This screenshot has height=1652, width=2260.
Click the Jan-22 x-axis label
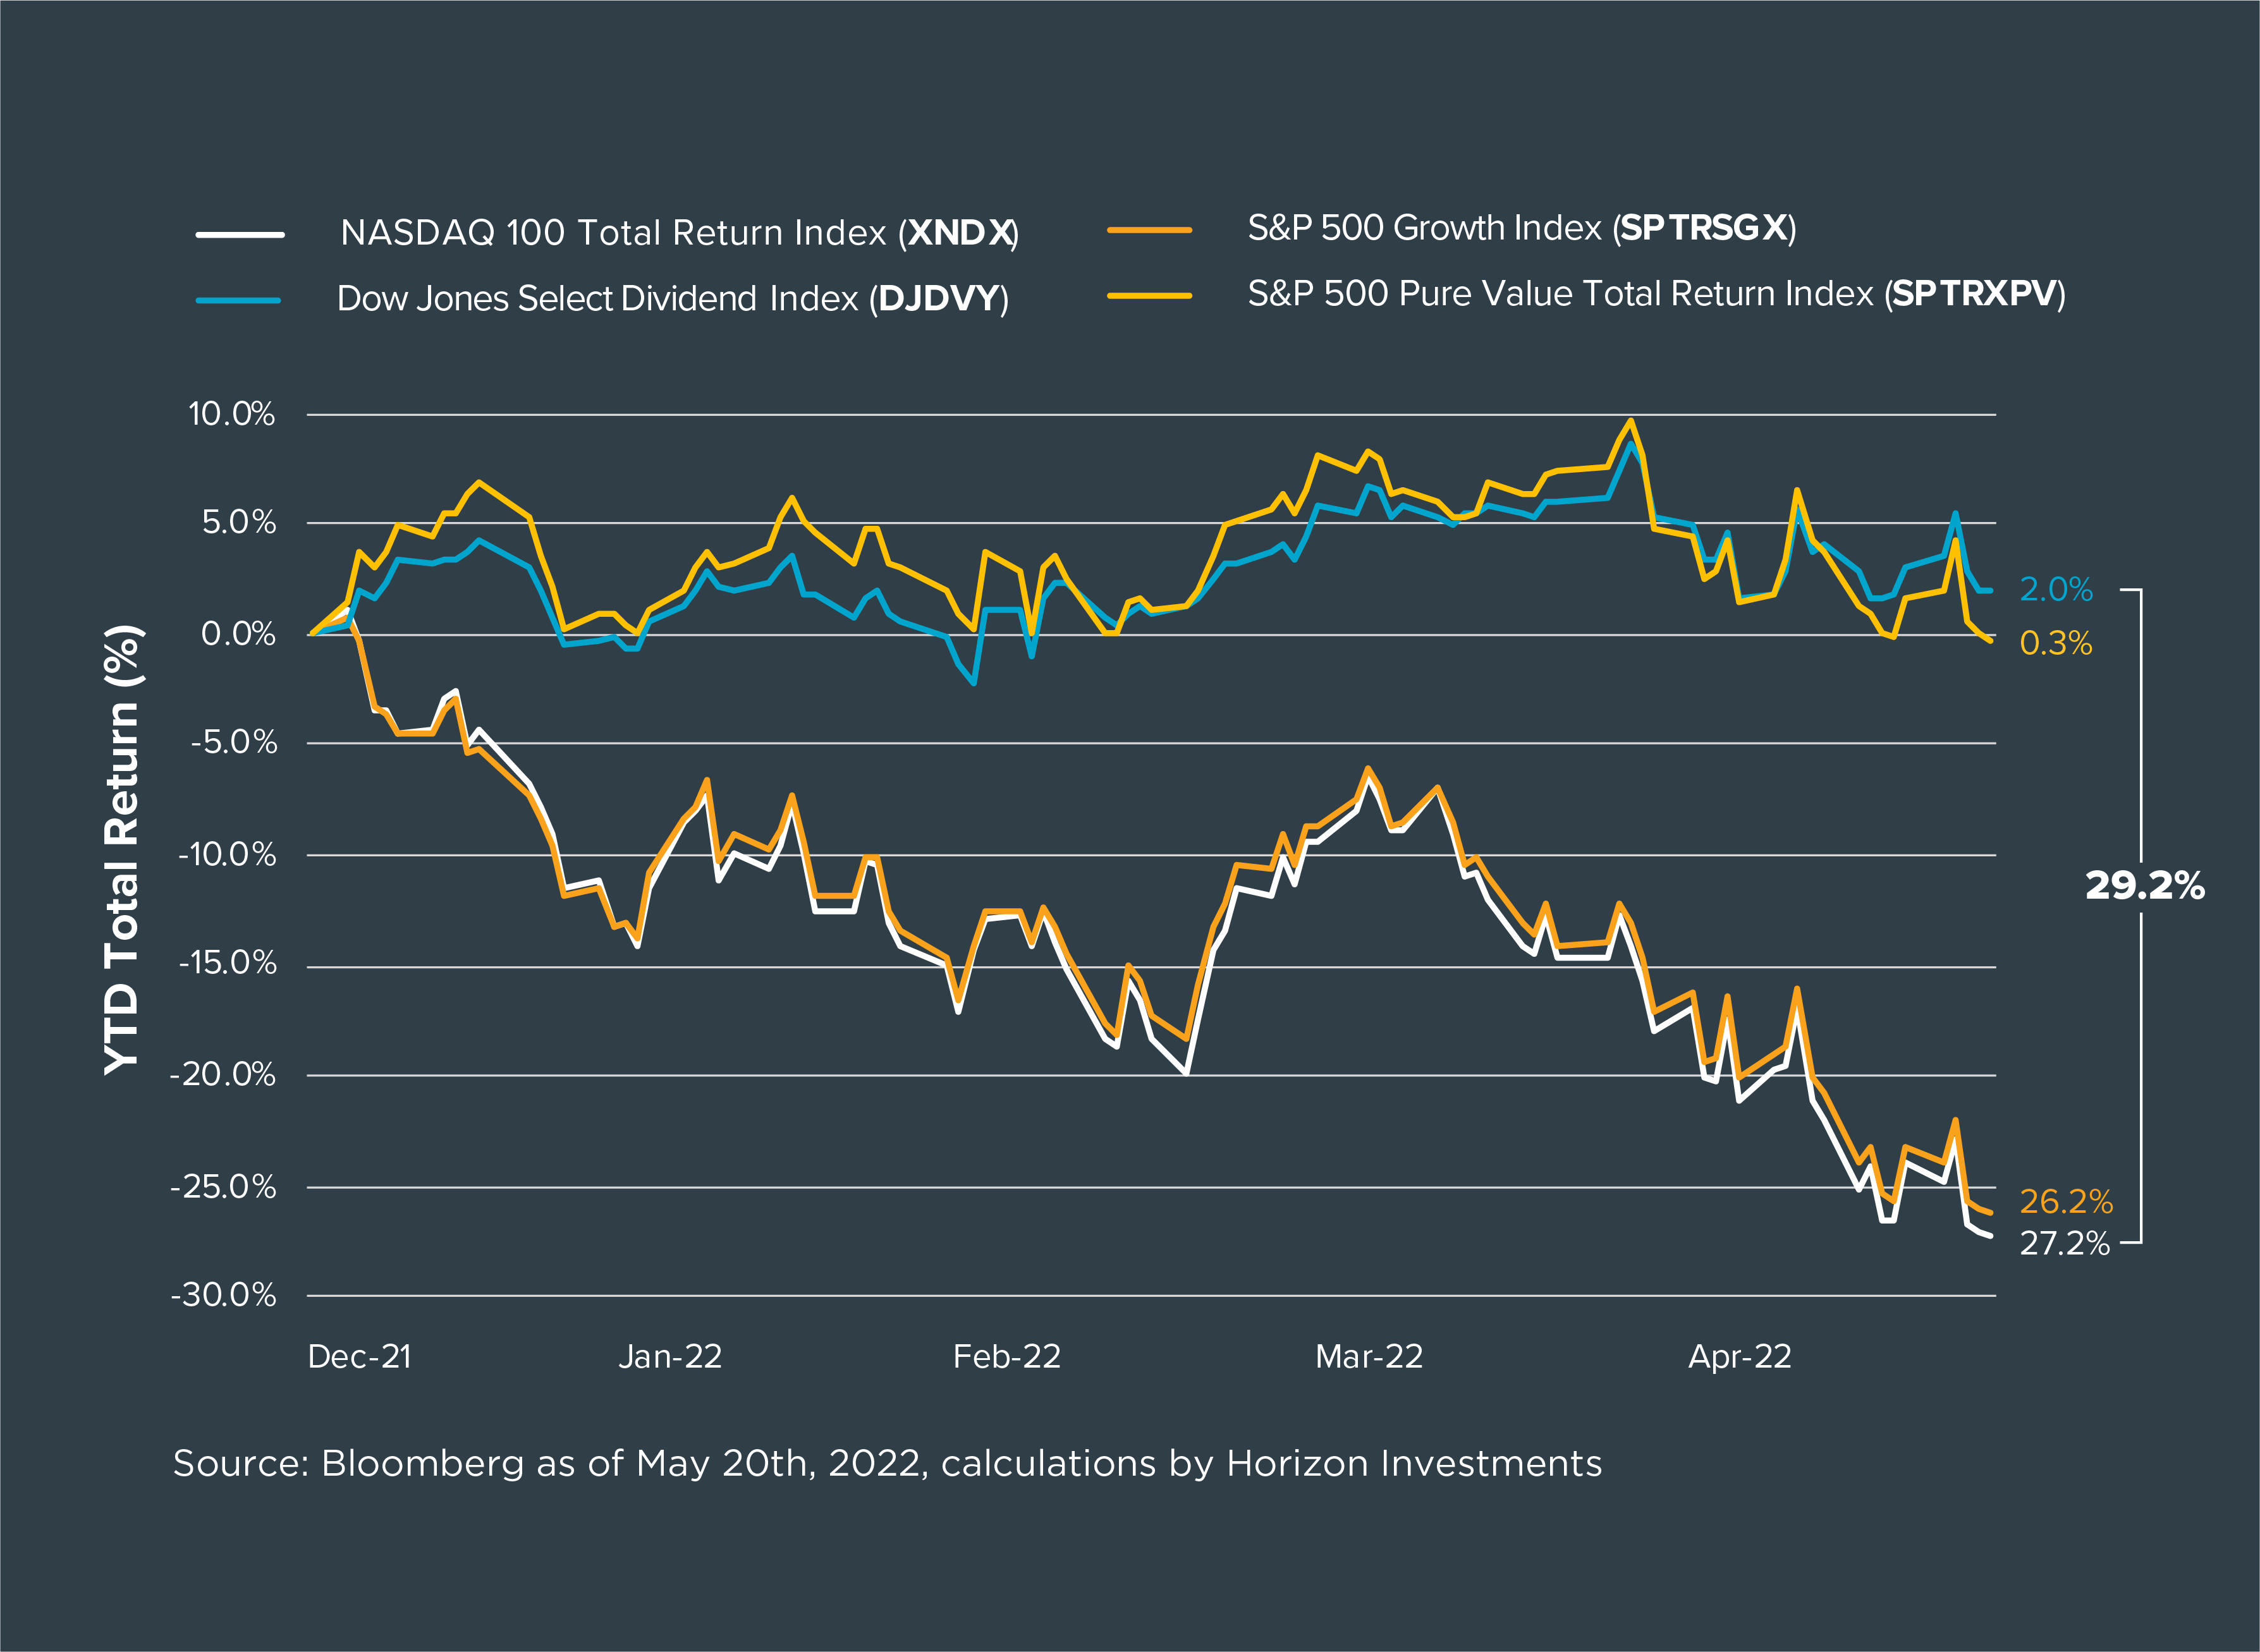click(x=670, y=1357)
